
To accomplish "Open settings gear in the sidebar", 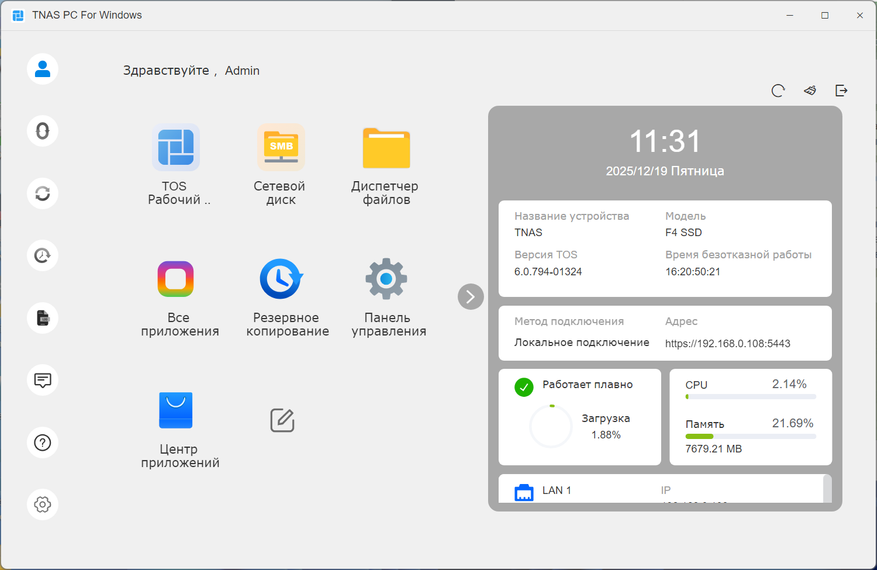I will click(x=43, y=505).
